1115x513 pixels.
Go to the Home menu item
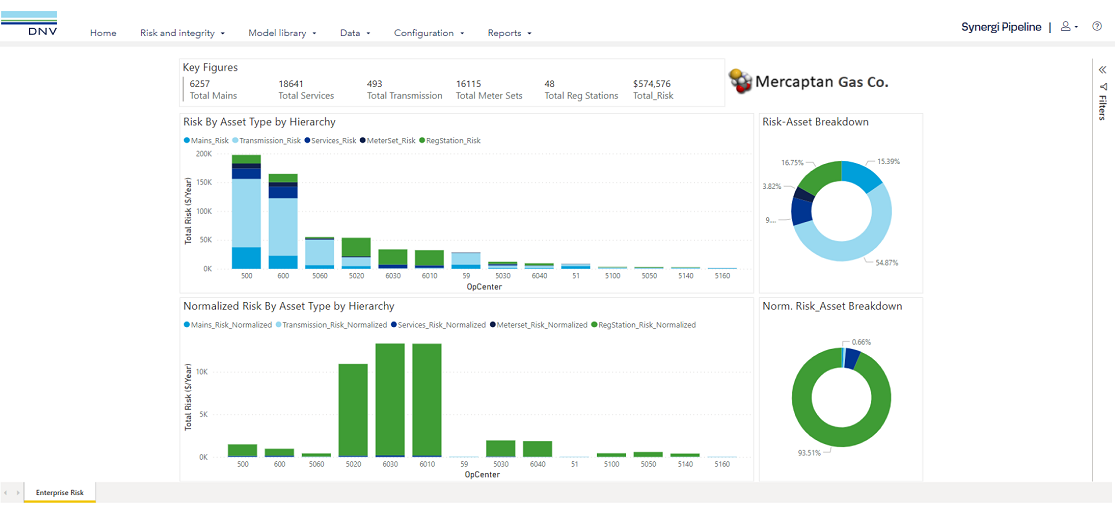pos(103,33)
